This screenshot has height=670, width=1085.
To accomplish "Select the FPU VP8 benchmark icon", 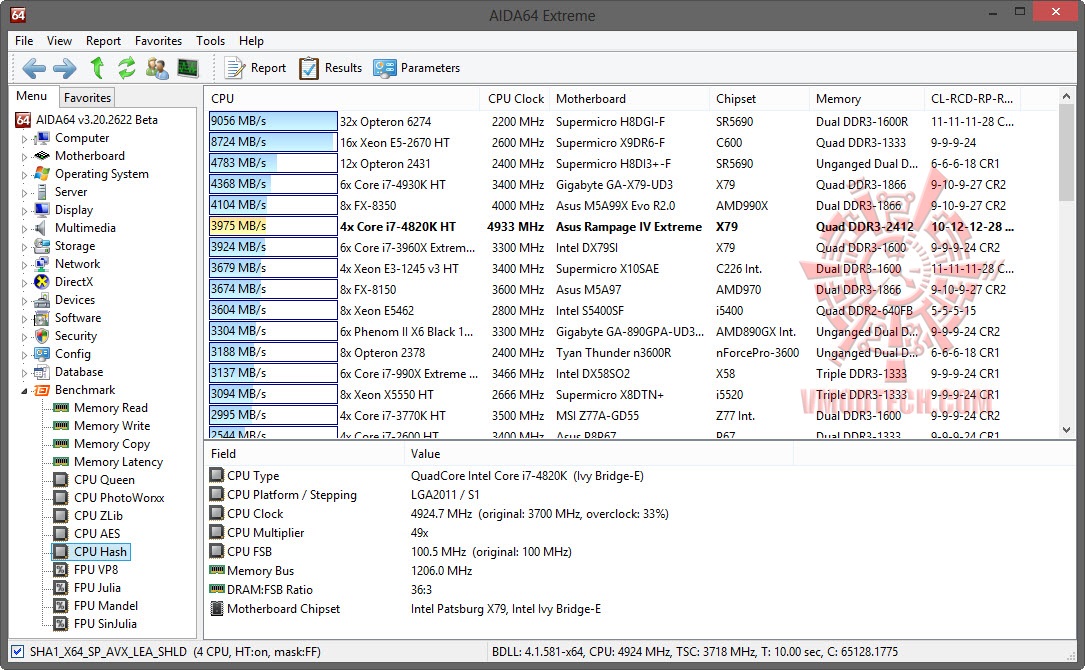I will point(62,570).
